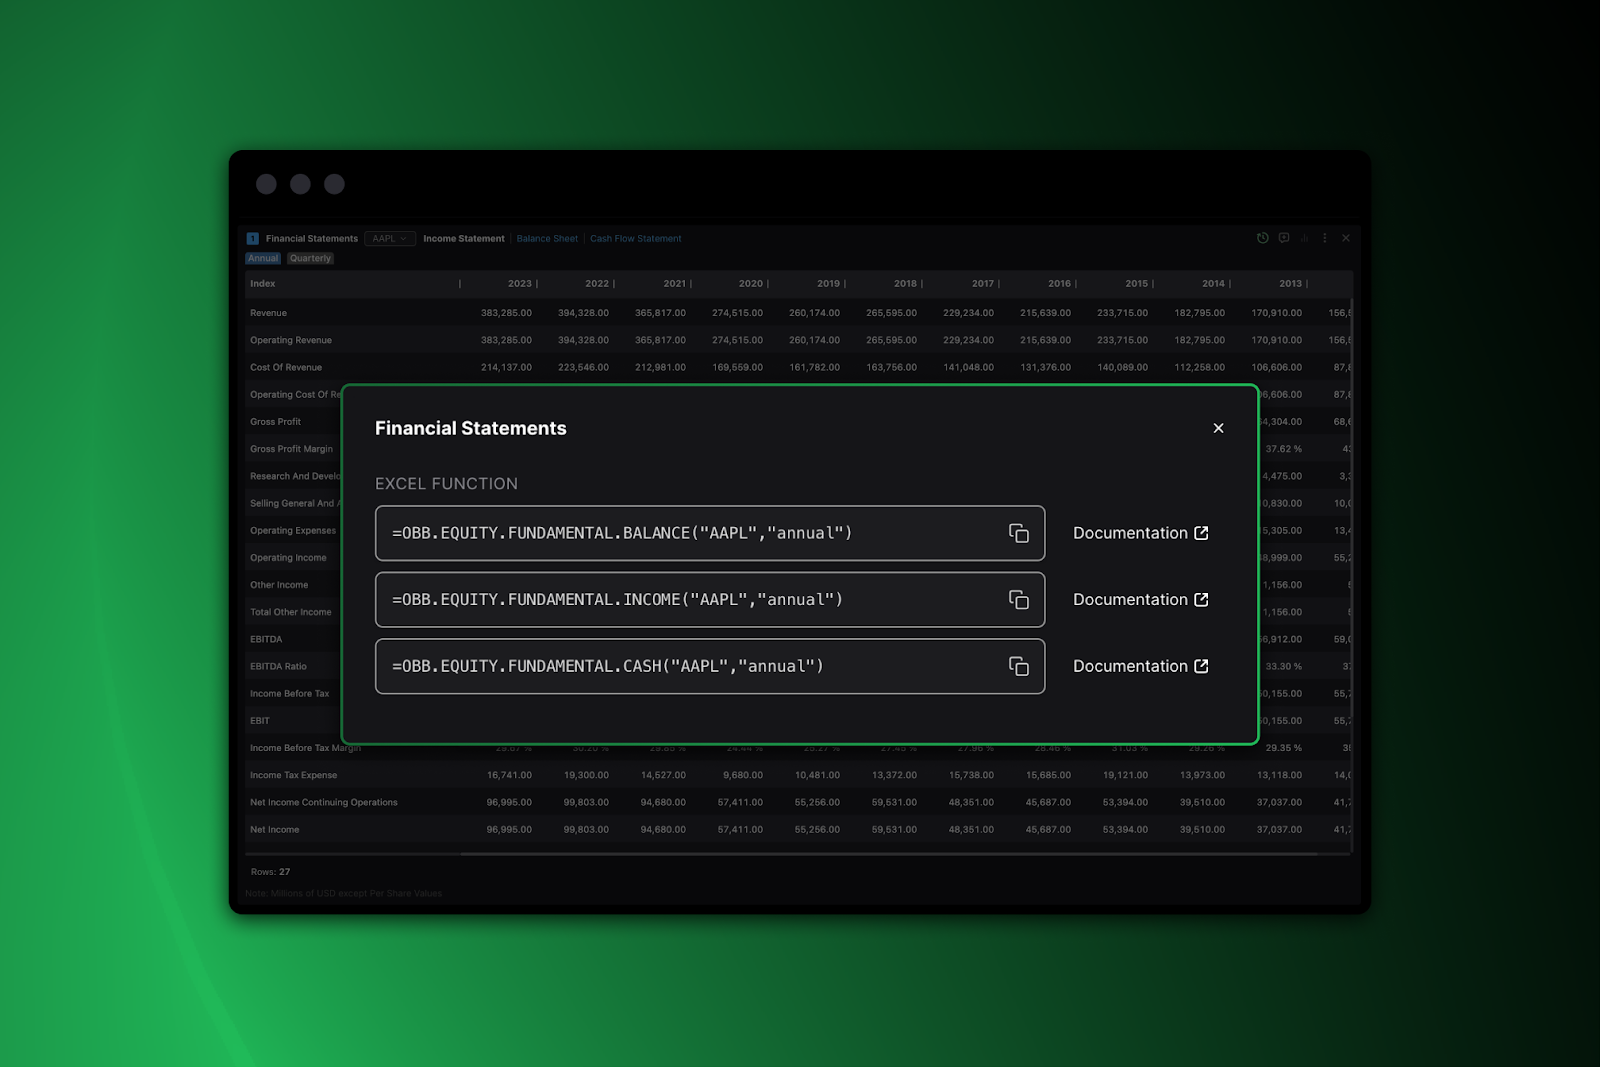Screen dimensions: 1600x1067
Task: Open Documentation link for INCOME function
Action: [1140, 600]
